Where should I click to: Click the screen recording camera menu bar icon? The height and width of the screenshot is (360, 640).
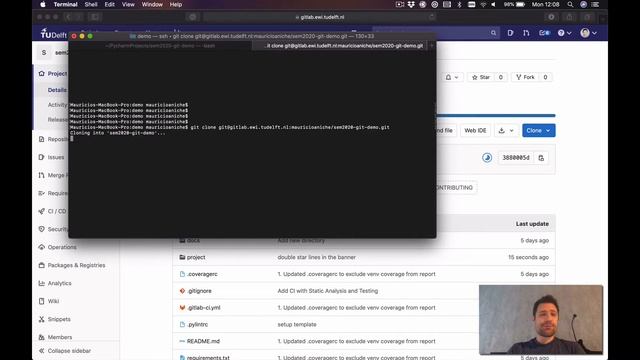(x=400, y=4)
